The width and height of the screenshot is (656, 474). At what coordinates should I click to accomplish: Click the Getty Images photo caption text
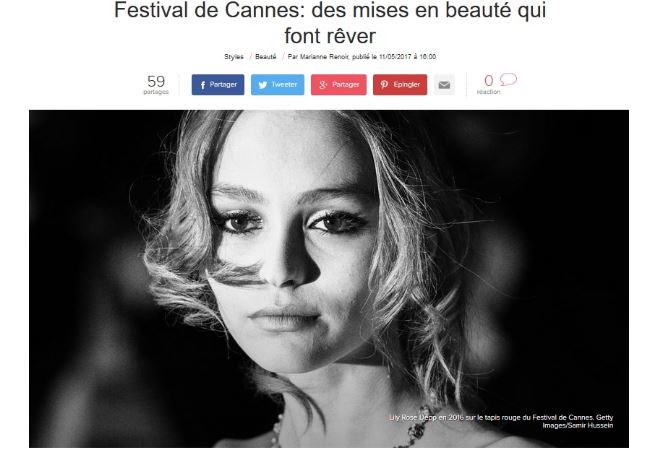tap(501, 421)
